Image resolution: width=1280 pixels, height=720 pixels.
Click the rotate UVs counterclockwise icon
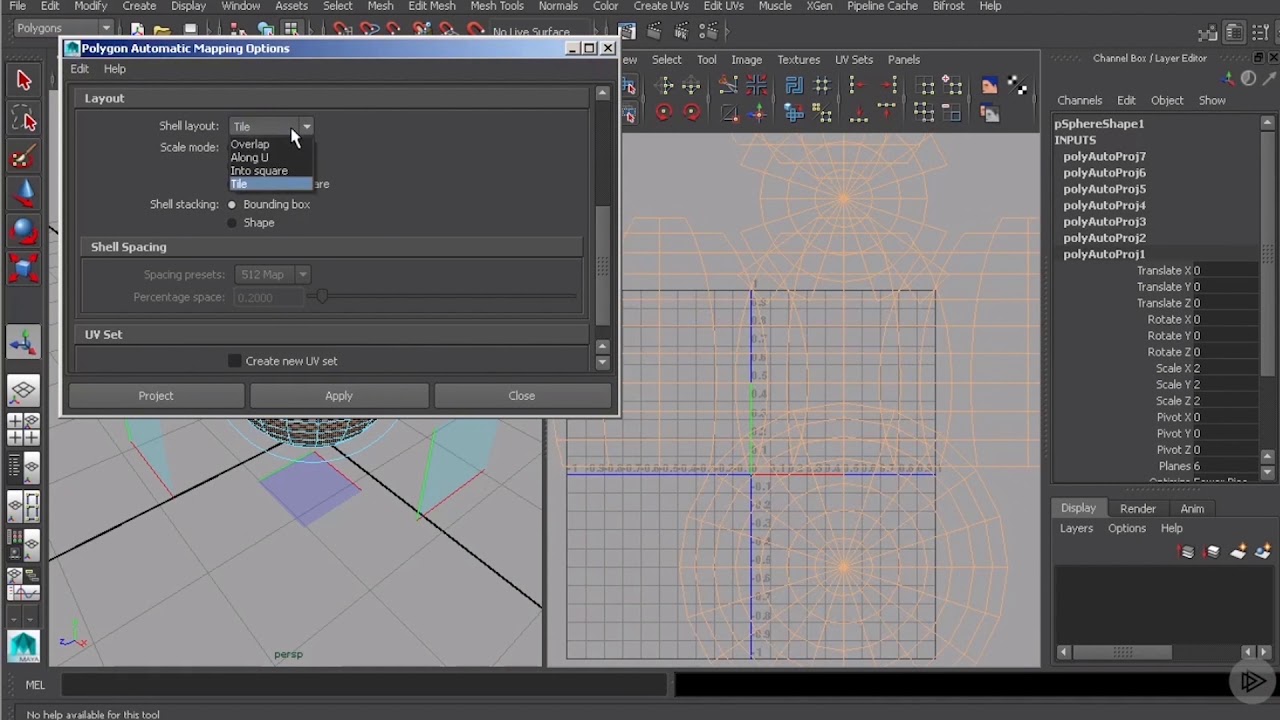tap(664, 113)
